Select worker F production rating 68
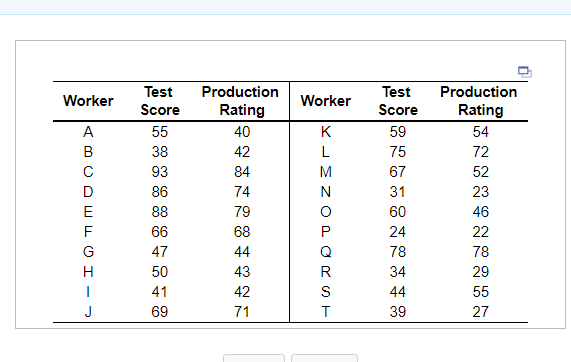The height and width of the screenshot is (362, 571). pos(242,232)
